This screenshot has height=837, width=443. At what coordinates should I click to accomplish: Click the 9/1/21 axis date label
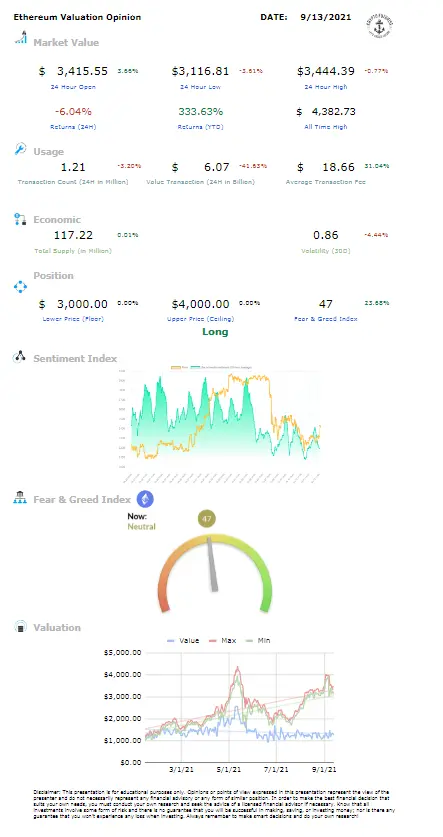point(323,769)
